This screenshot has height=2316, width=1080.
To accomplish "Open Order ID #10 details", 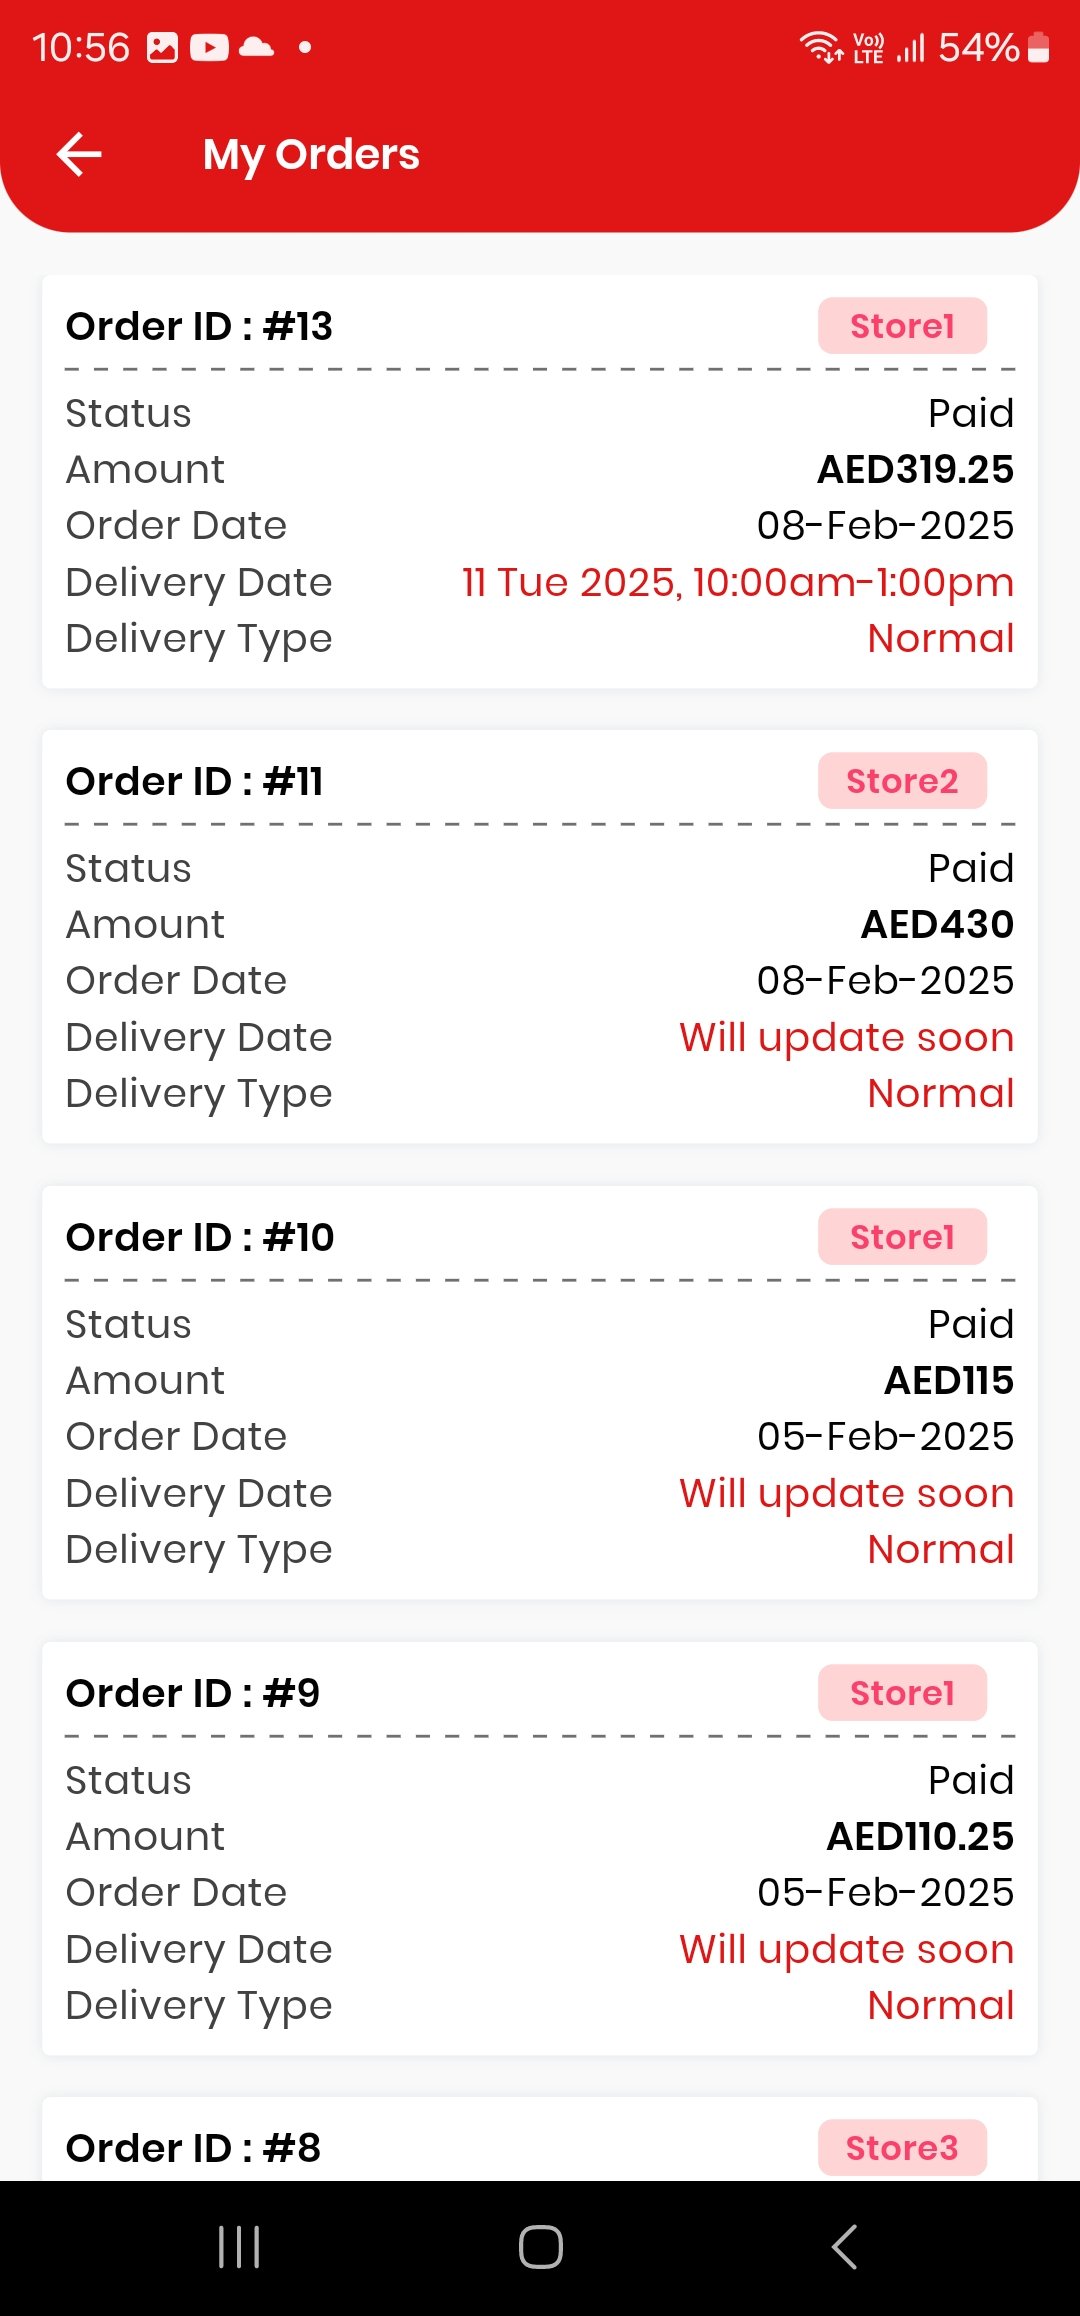I will click(200, 1237).
